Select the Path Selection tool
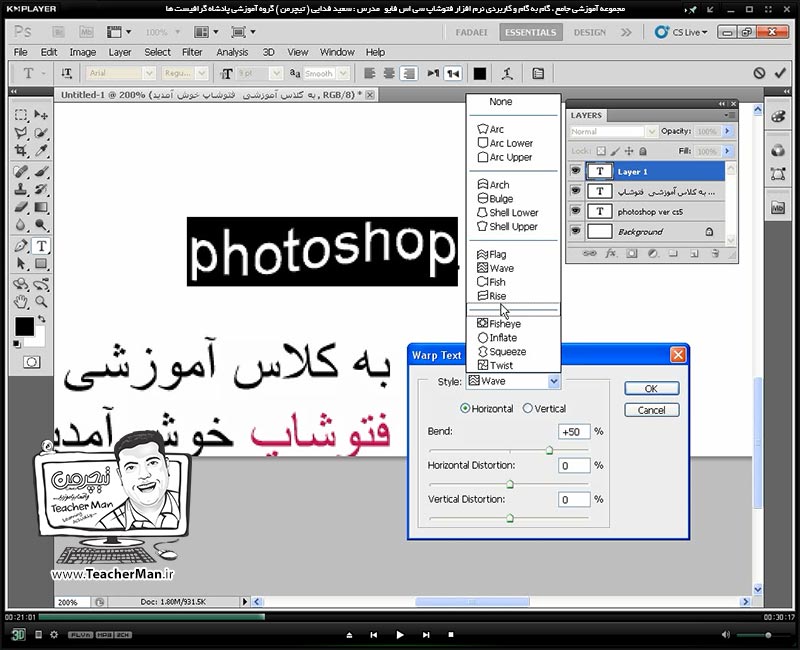The image size is (800, 650). coord(20,264)
